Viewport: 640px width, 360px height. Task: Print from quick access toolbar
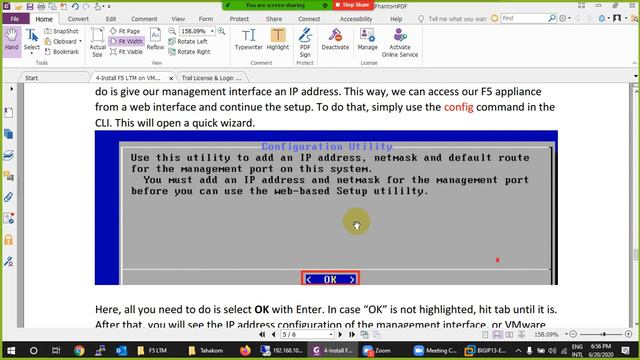tap(41, 7)
